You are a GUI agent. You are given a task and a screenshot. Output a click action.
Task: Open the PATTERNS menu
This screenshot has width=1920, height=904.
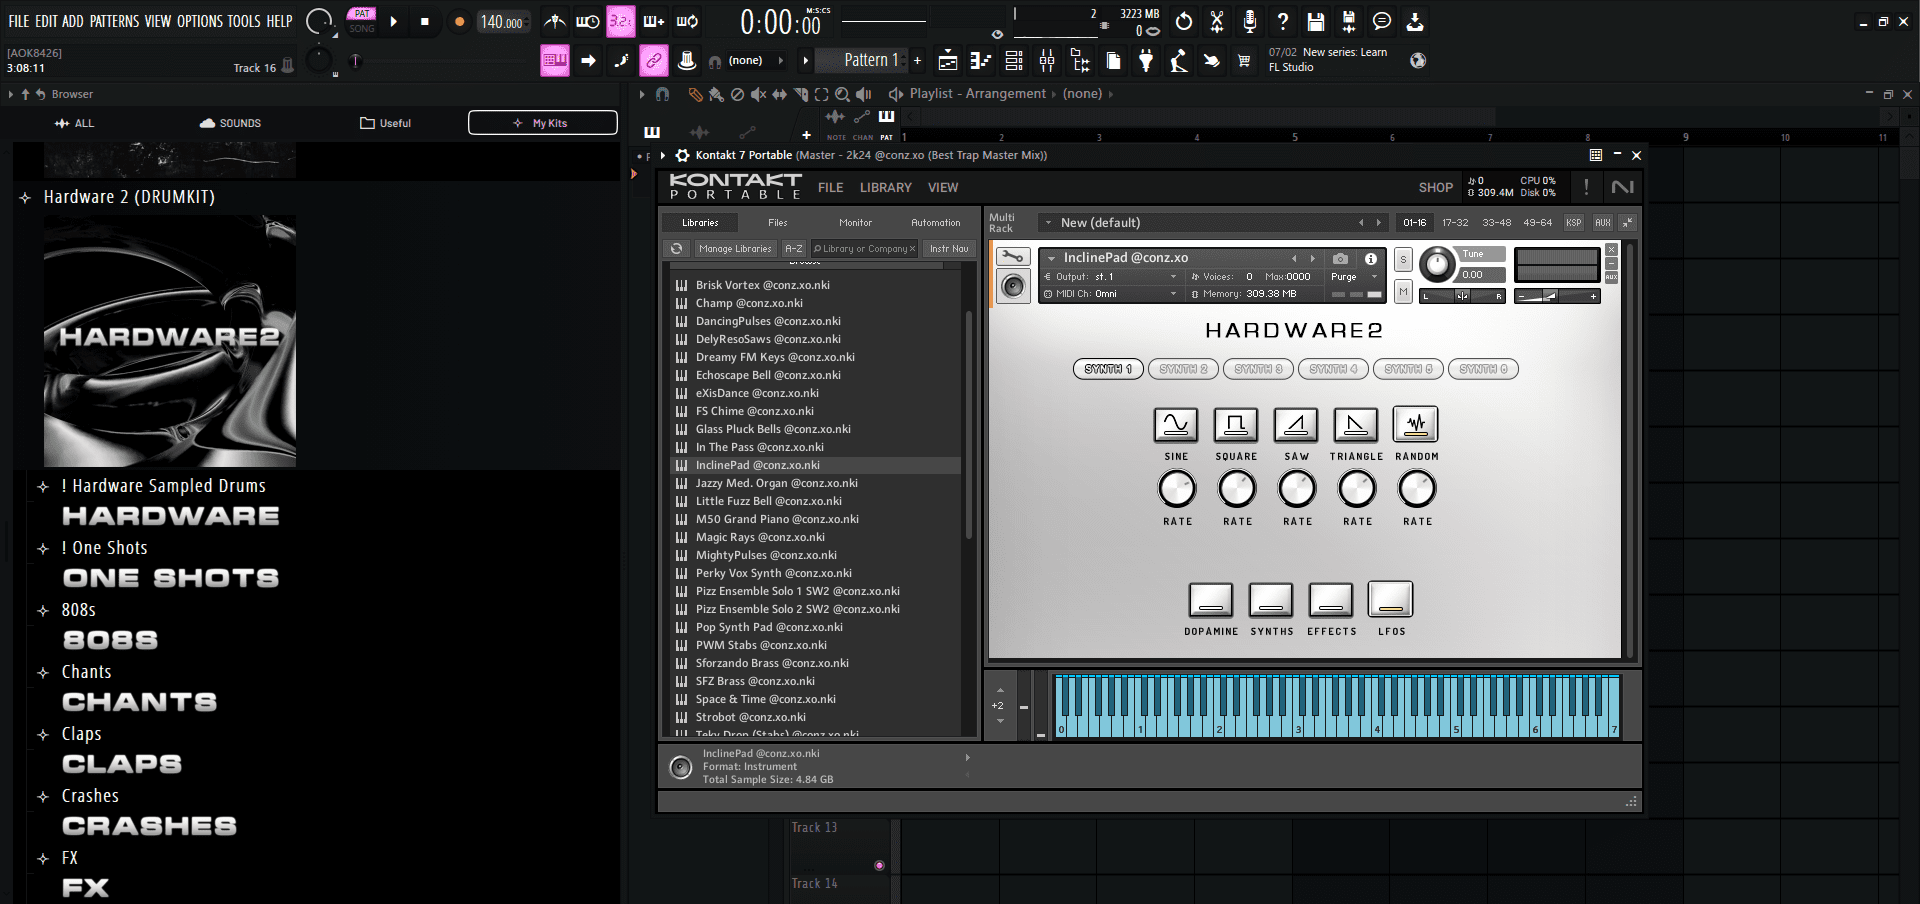(x=115, y=21)
